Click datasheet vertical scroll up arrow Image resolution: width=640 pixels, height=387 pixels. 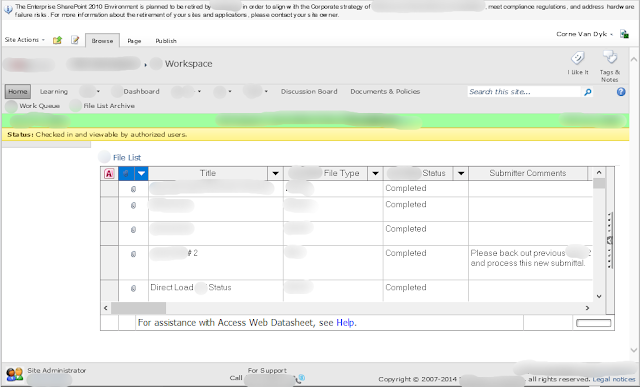(x=599, y=172)
